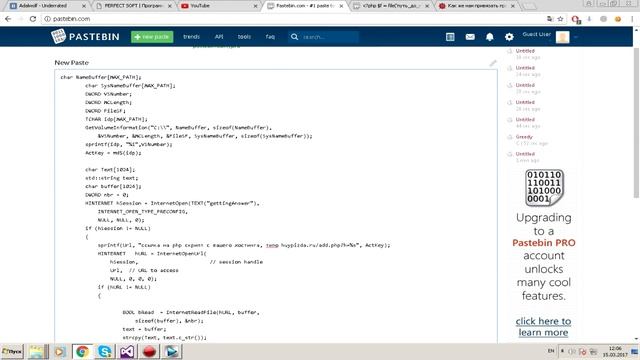This screenshot has height=360, width=640.
Task: Open the faq menu item in Pastebin header
Action: coord(270,37)
